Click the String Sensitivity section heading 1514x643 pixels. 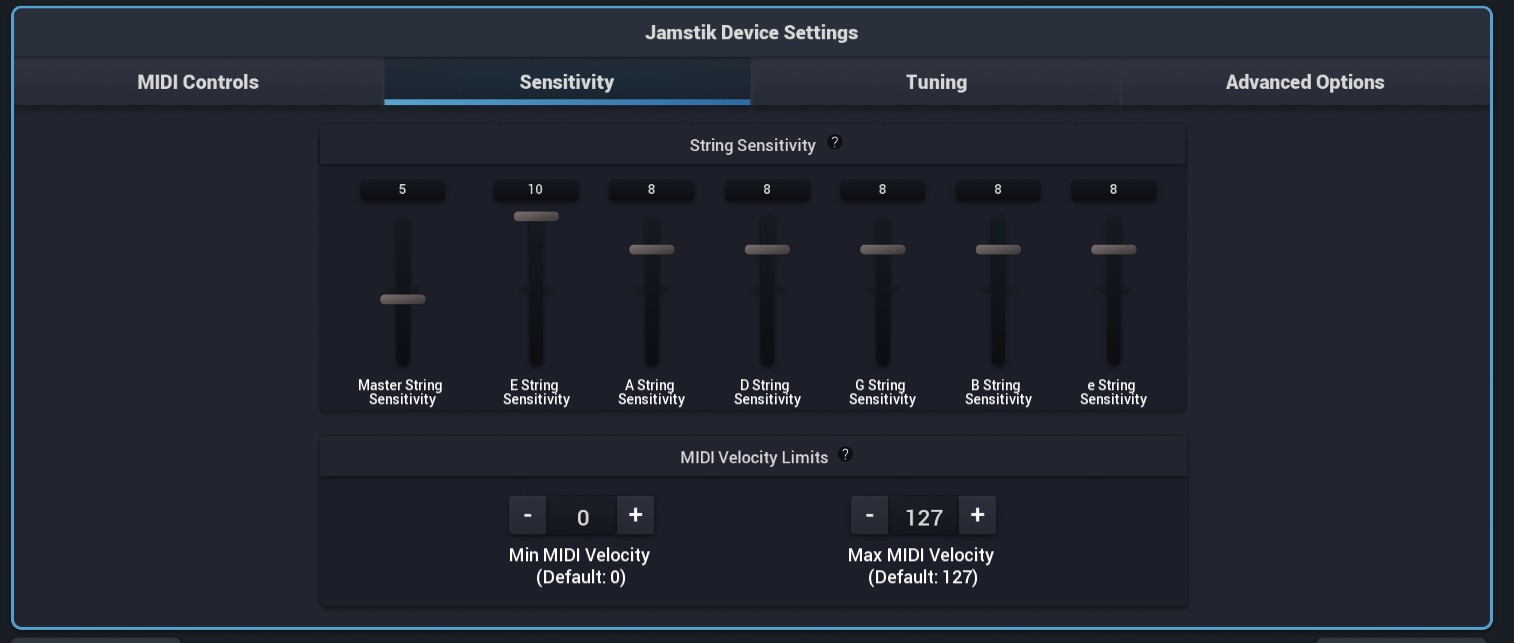[753, 145]
